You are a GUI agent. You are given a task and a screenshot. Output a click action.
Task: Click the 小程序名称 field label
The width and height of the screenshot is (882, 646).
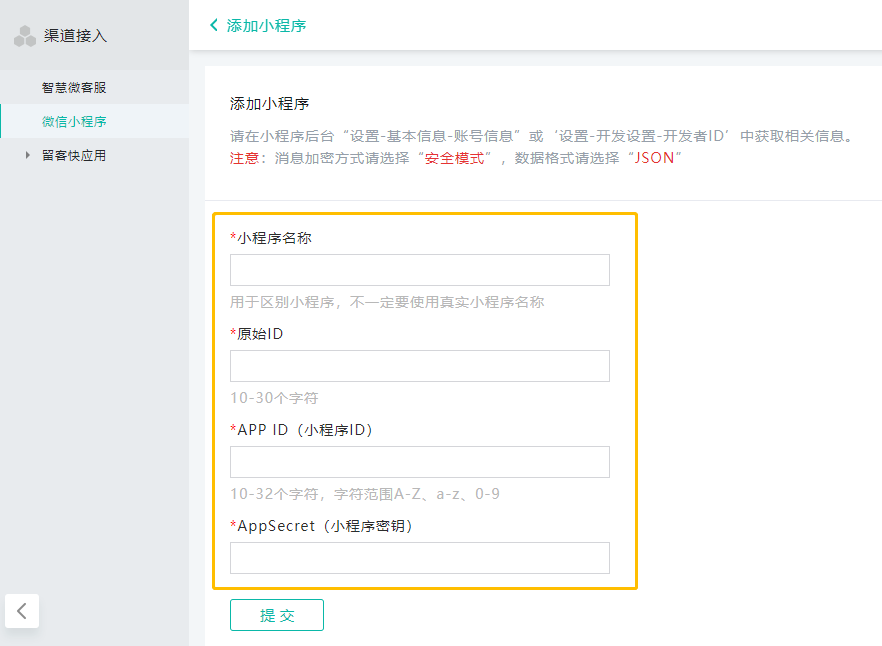[x=274, y=238]
